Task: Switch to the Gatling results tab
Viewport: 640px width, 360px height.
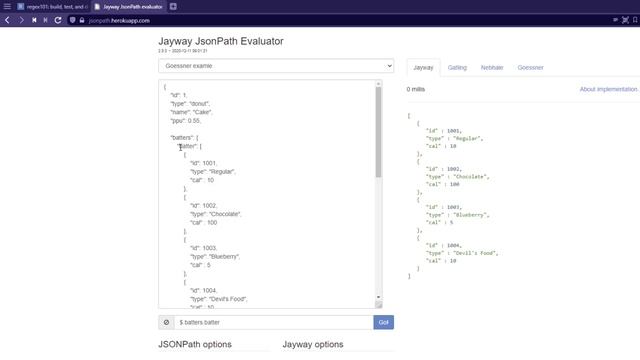Action: coord(457,67)
